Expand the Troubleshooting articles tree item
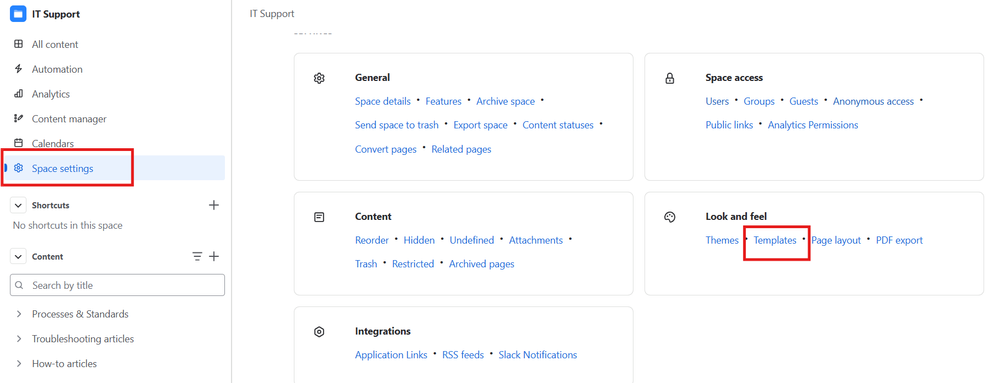999x383 pixels. tap(18, 339)
